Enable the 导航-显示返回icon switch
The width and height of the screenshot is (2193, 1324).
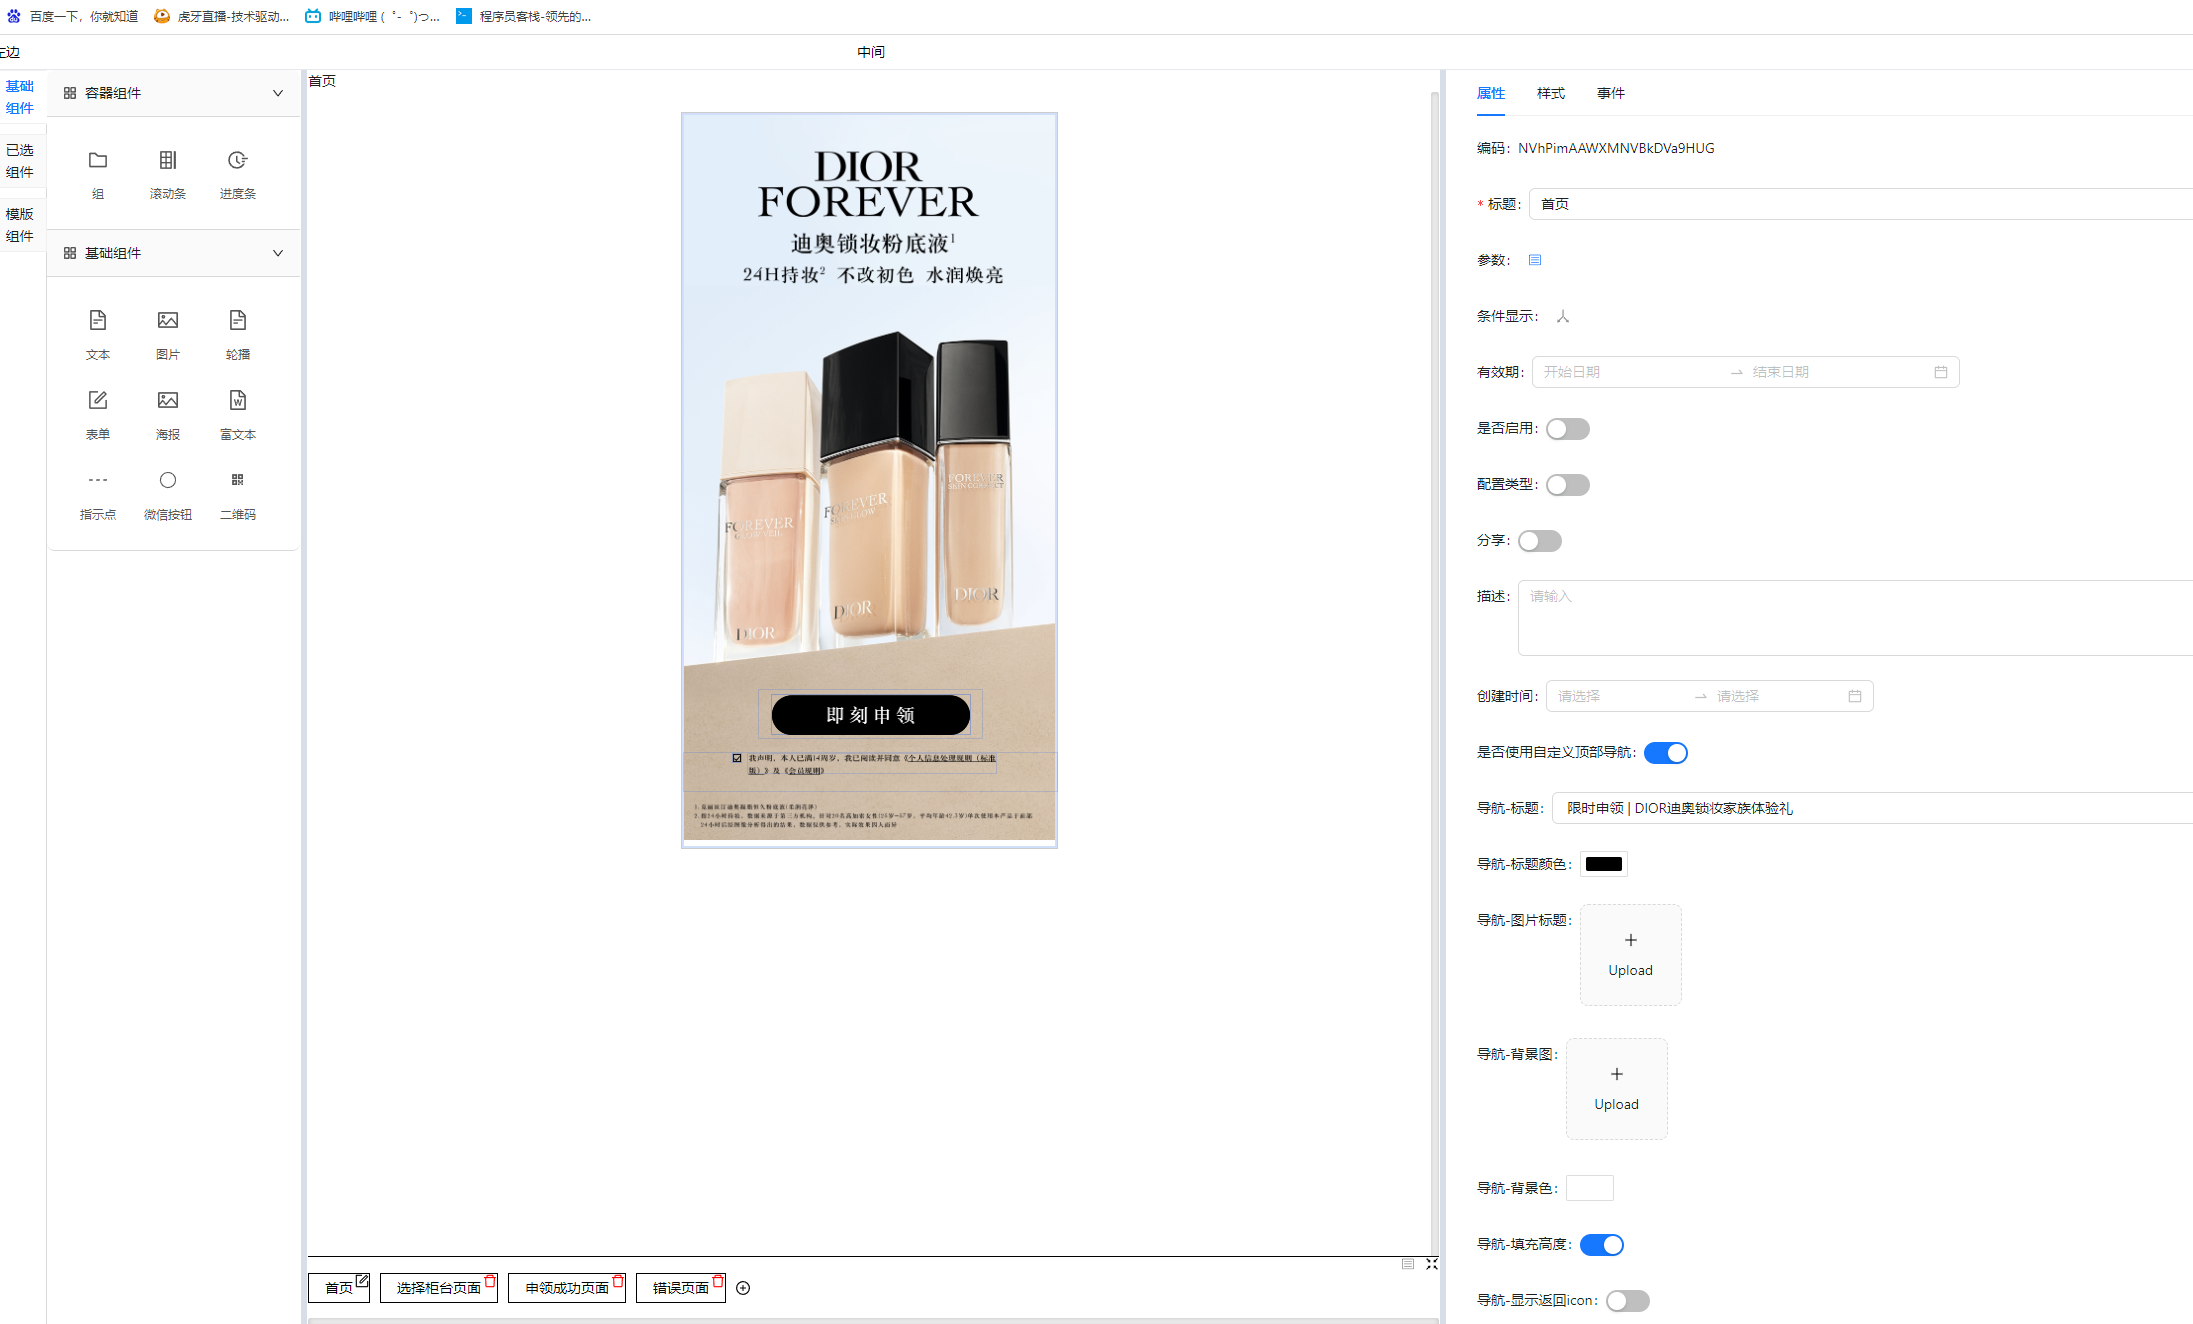click(1627, 1301)
